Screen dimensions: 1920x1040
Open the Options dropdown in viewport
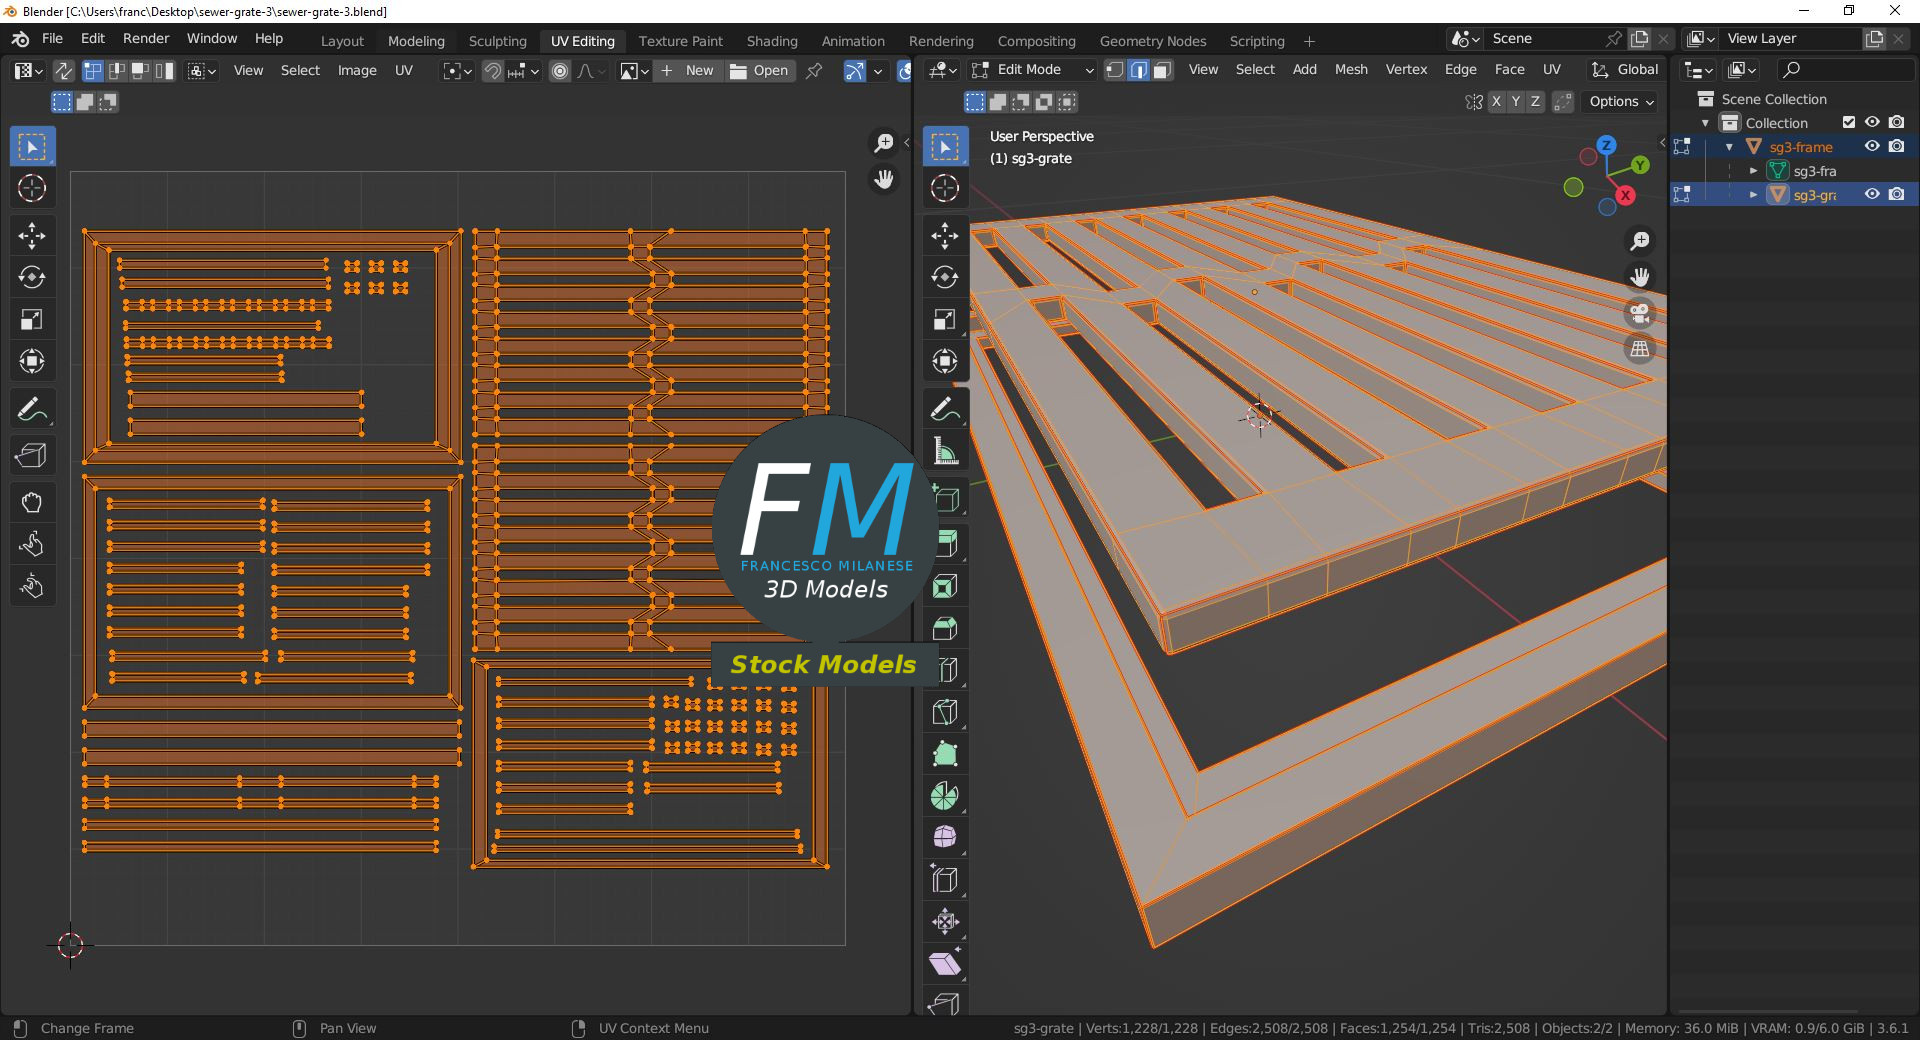1621,102
